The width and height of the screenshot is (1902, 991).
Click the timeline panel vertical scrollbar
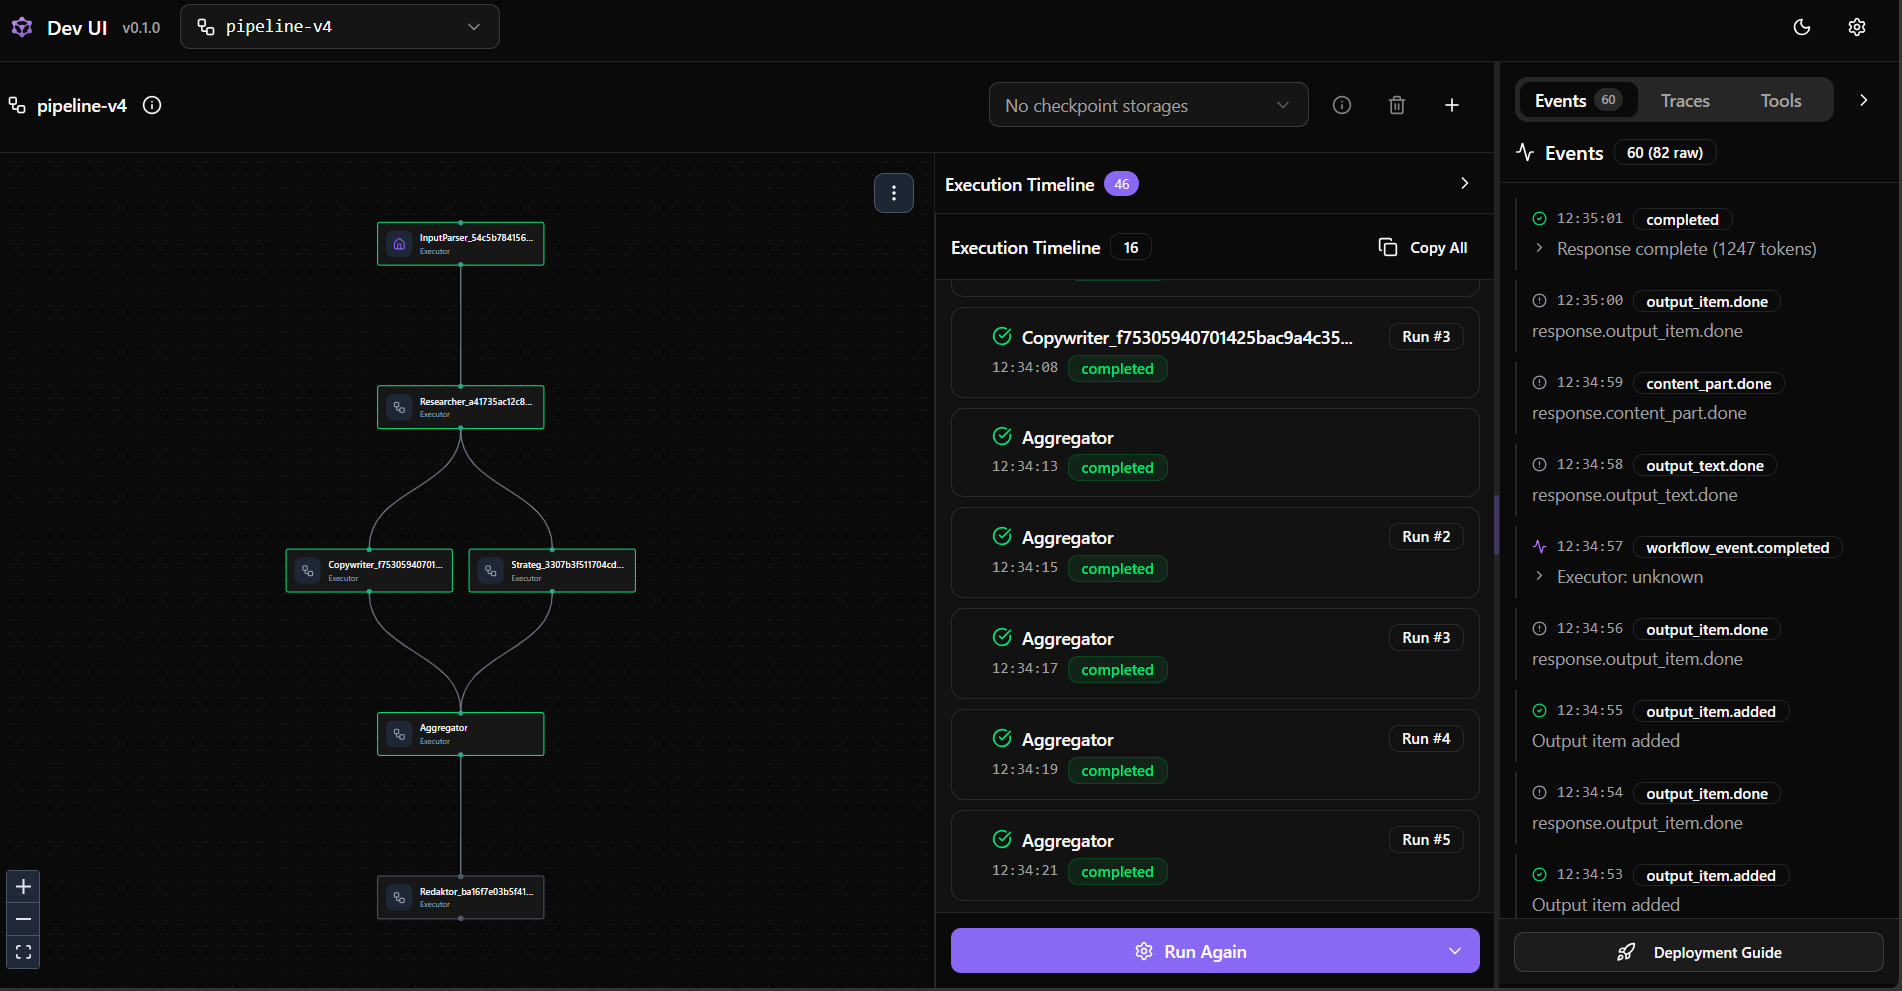point(1496,525)
